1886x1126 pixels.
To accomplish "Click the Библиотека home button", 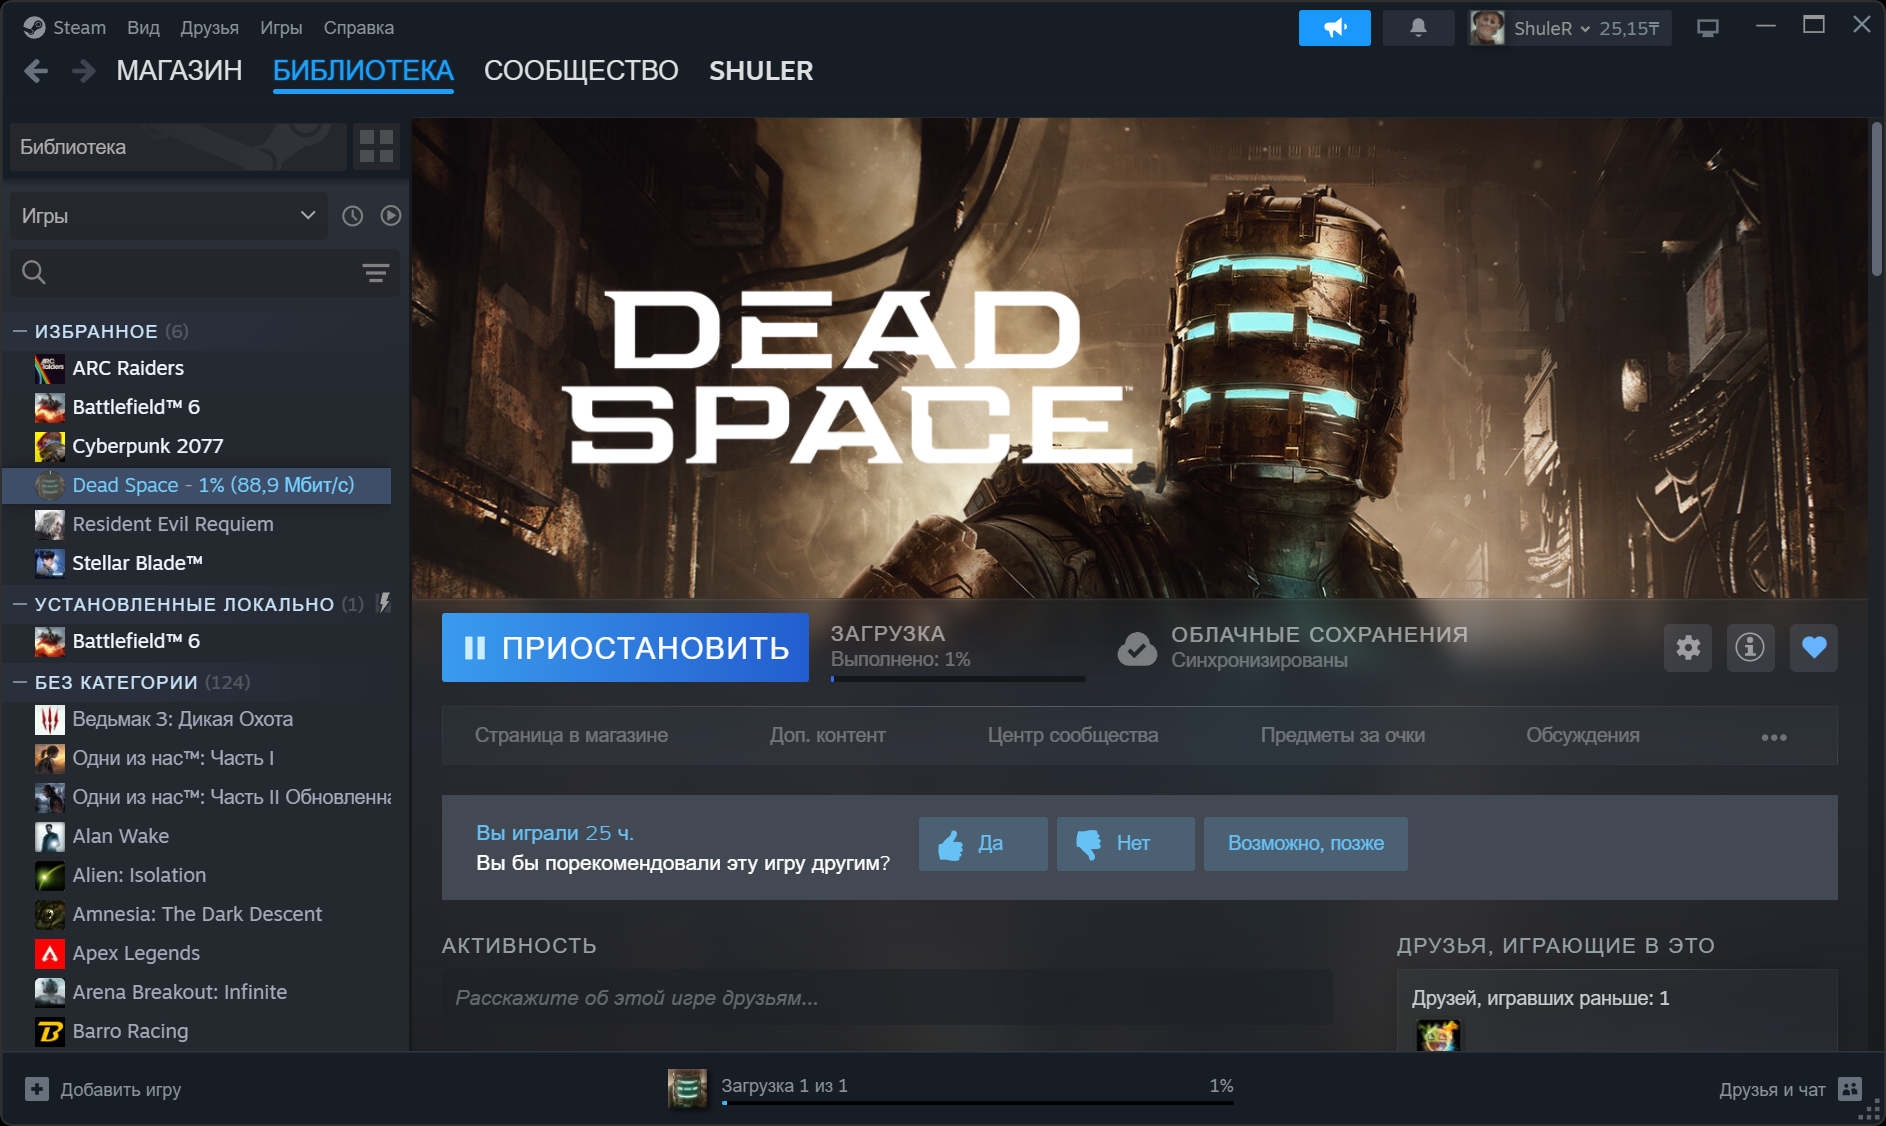I will pyautogui.click(x=178, y=146).
